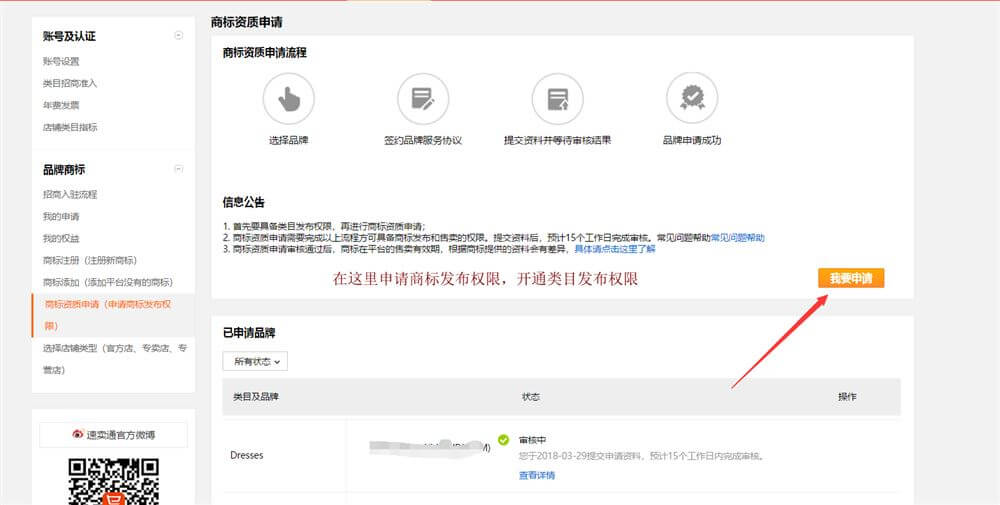Image resolution: width=1000 pixels, height=505 pixels.
Task: Open the 常见问题帮助 link
Action: (x=737, y=238)
